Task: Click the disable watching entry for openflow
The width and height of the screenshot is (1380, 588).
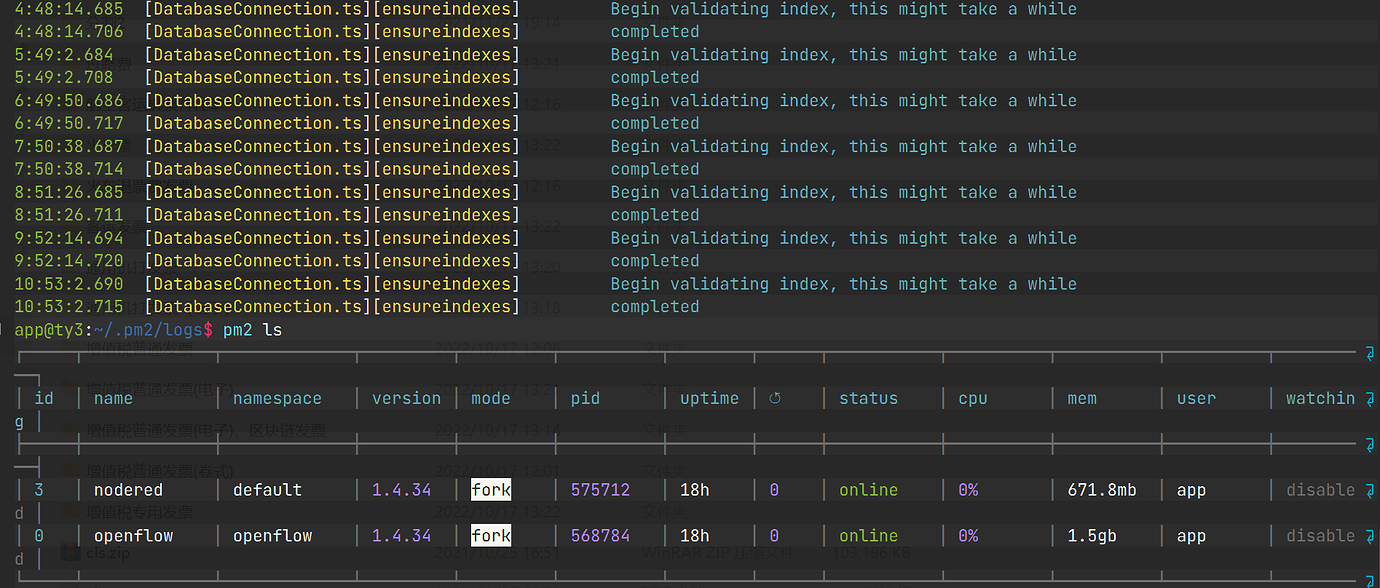Action: (1318, 535)
